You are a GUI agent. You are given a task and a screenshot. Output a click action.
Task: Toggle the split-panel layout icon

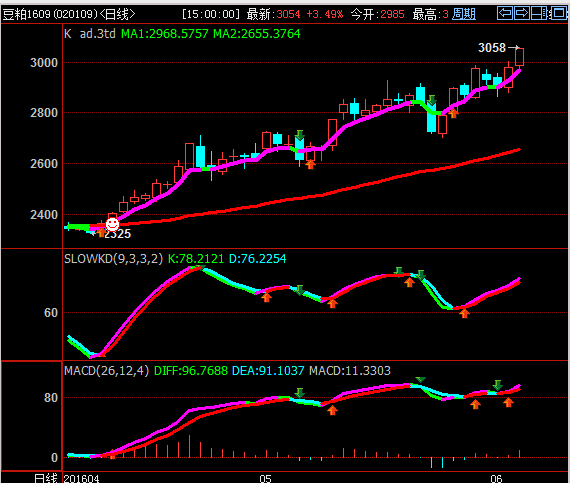(x=539, y=13)
